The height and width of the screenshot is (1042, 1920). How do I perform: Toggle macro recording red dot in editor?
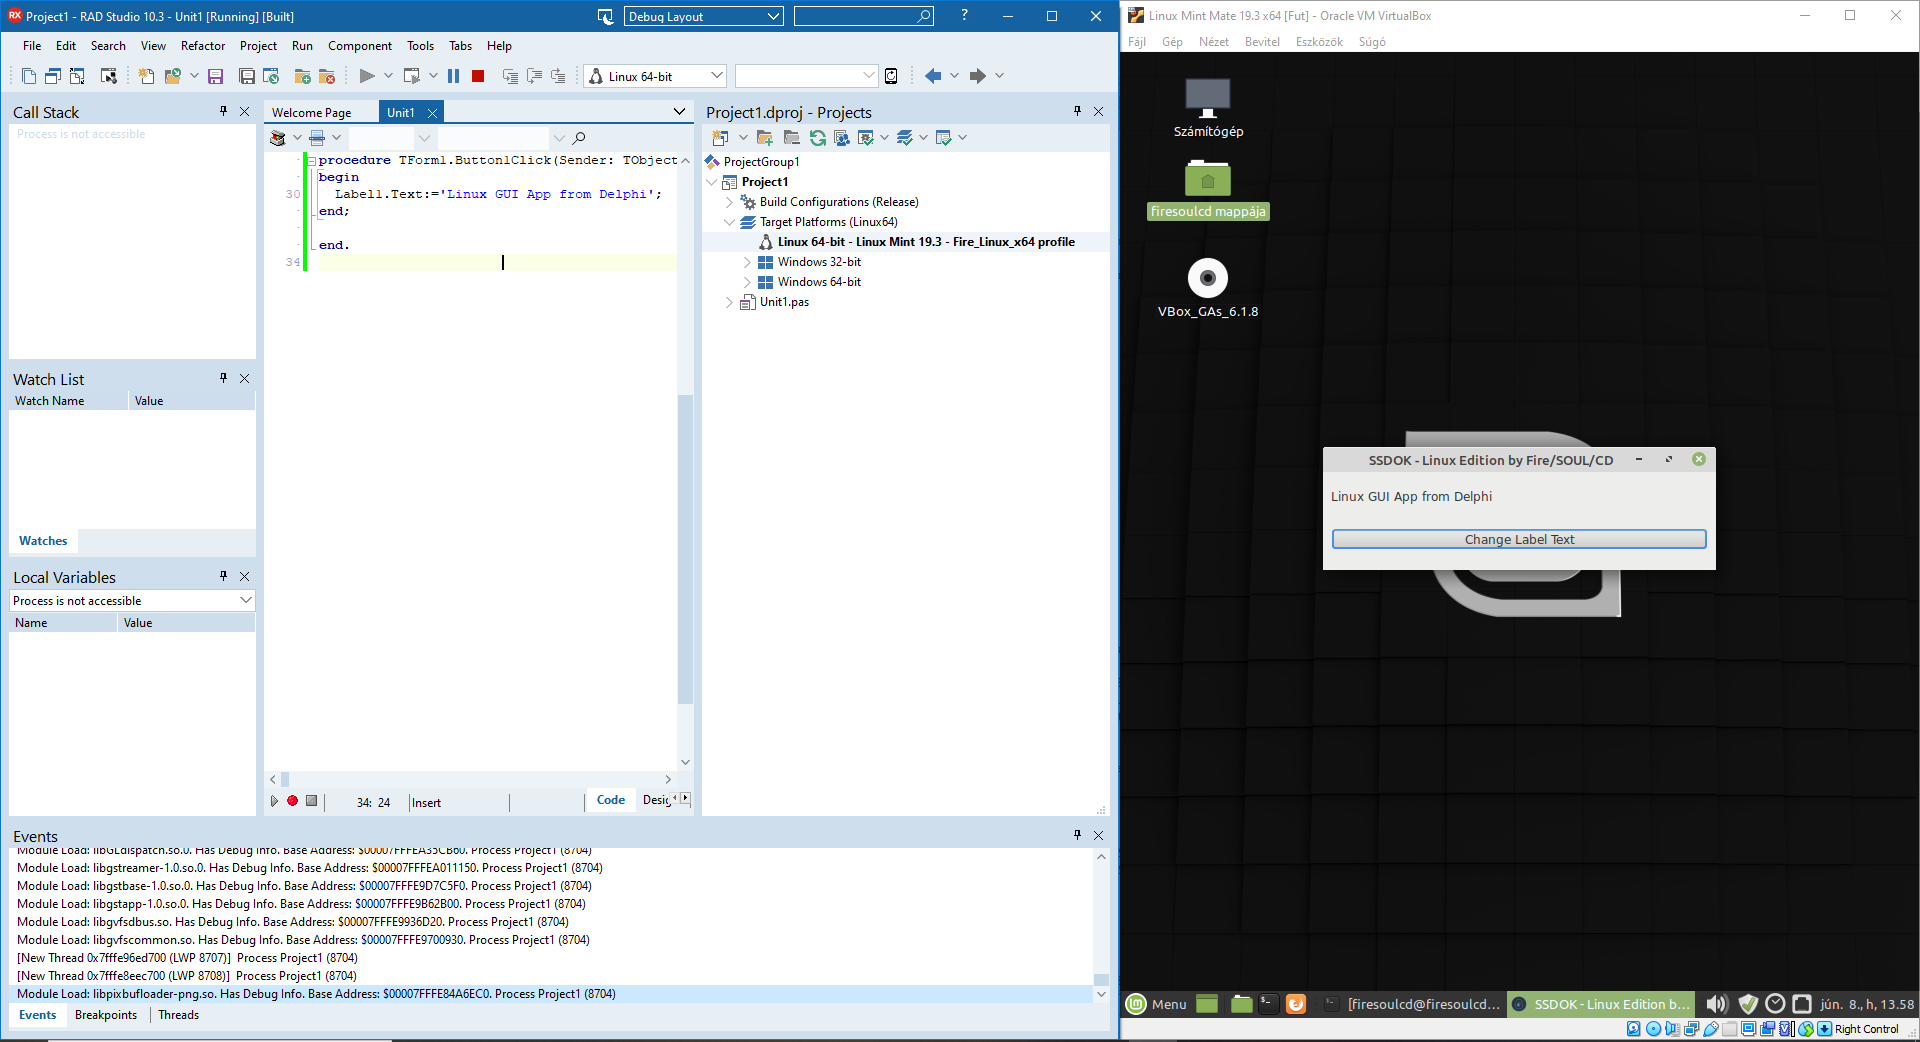(x=292, y=801)
